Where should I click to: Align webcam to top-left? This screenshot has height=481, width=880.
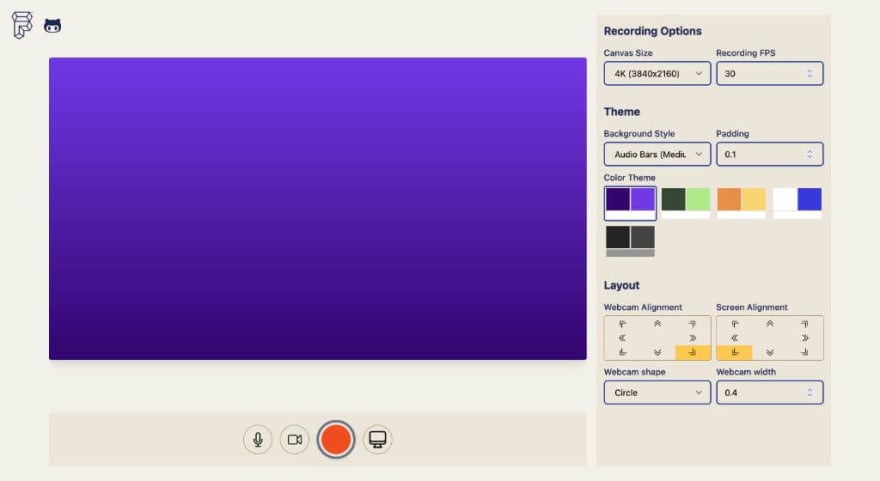coord(622,324)
